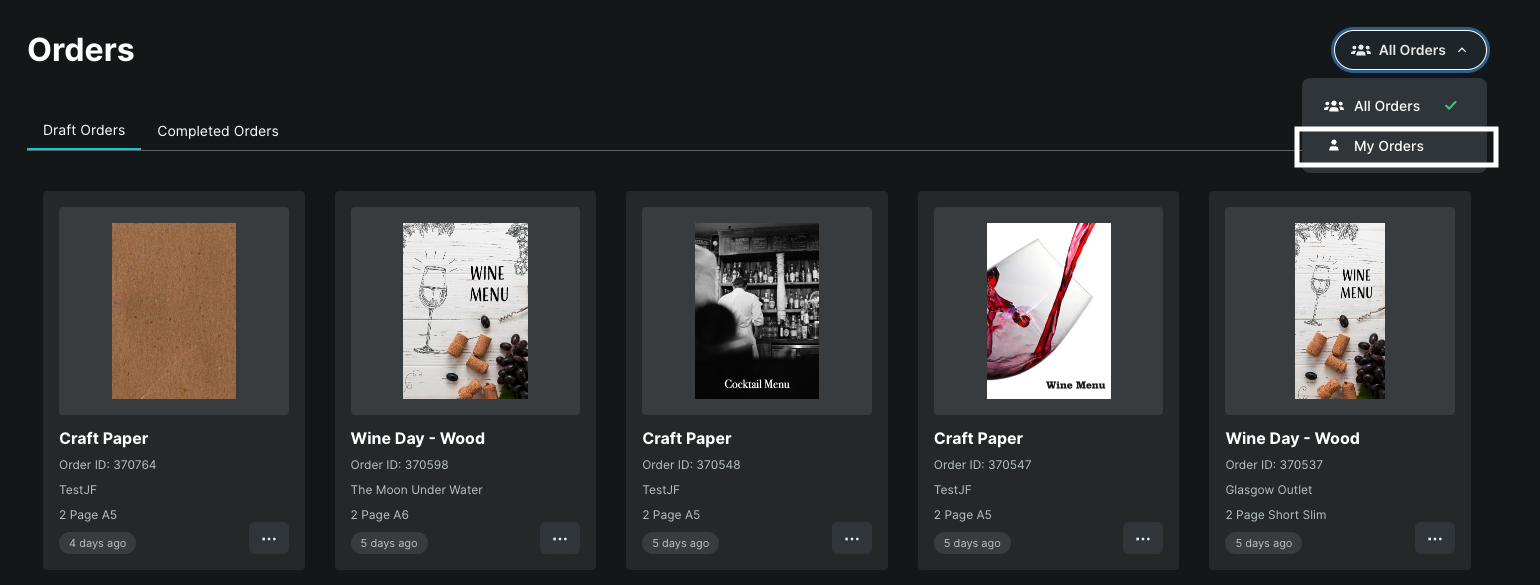Click the green checkmark beside All Orders

pos(1451,105)
